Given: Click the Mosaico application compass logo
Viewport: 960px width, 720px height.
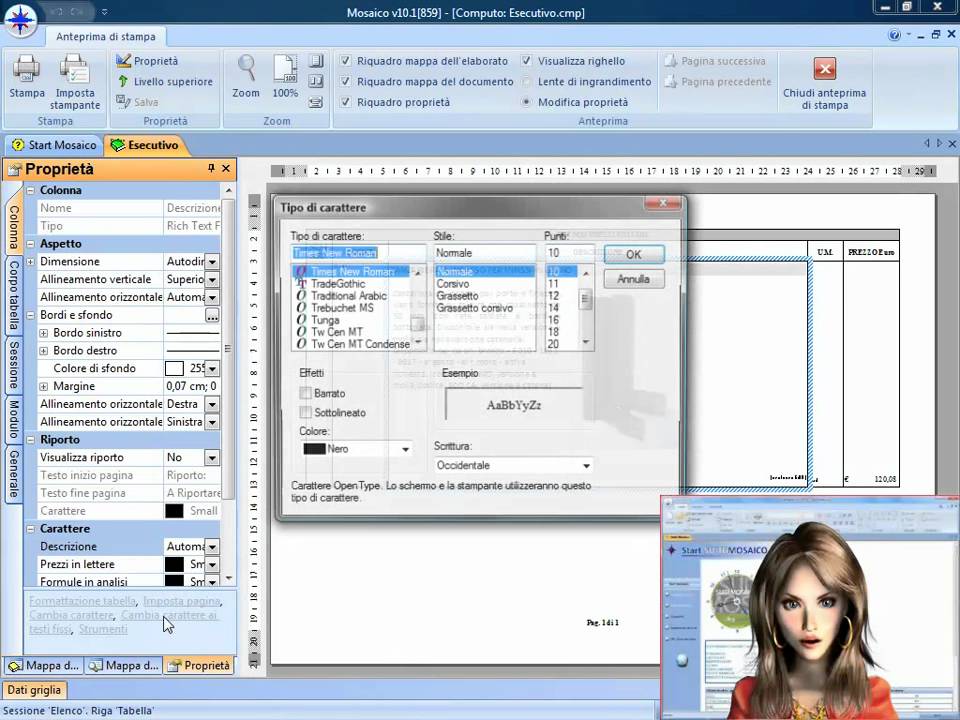Looking at the screenshot, I should point(20,20).
